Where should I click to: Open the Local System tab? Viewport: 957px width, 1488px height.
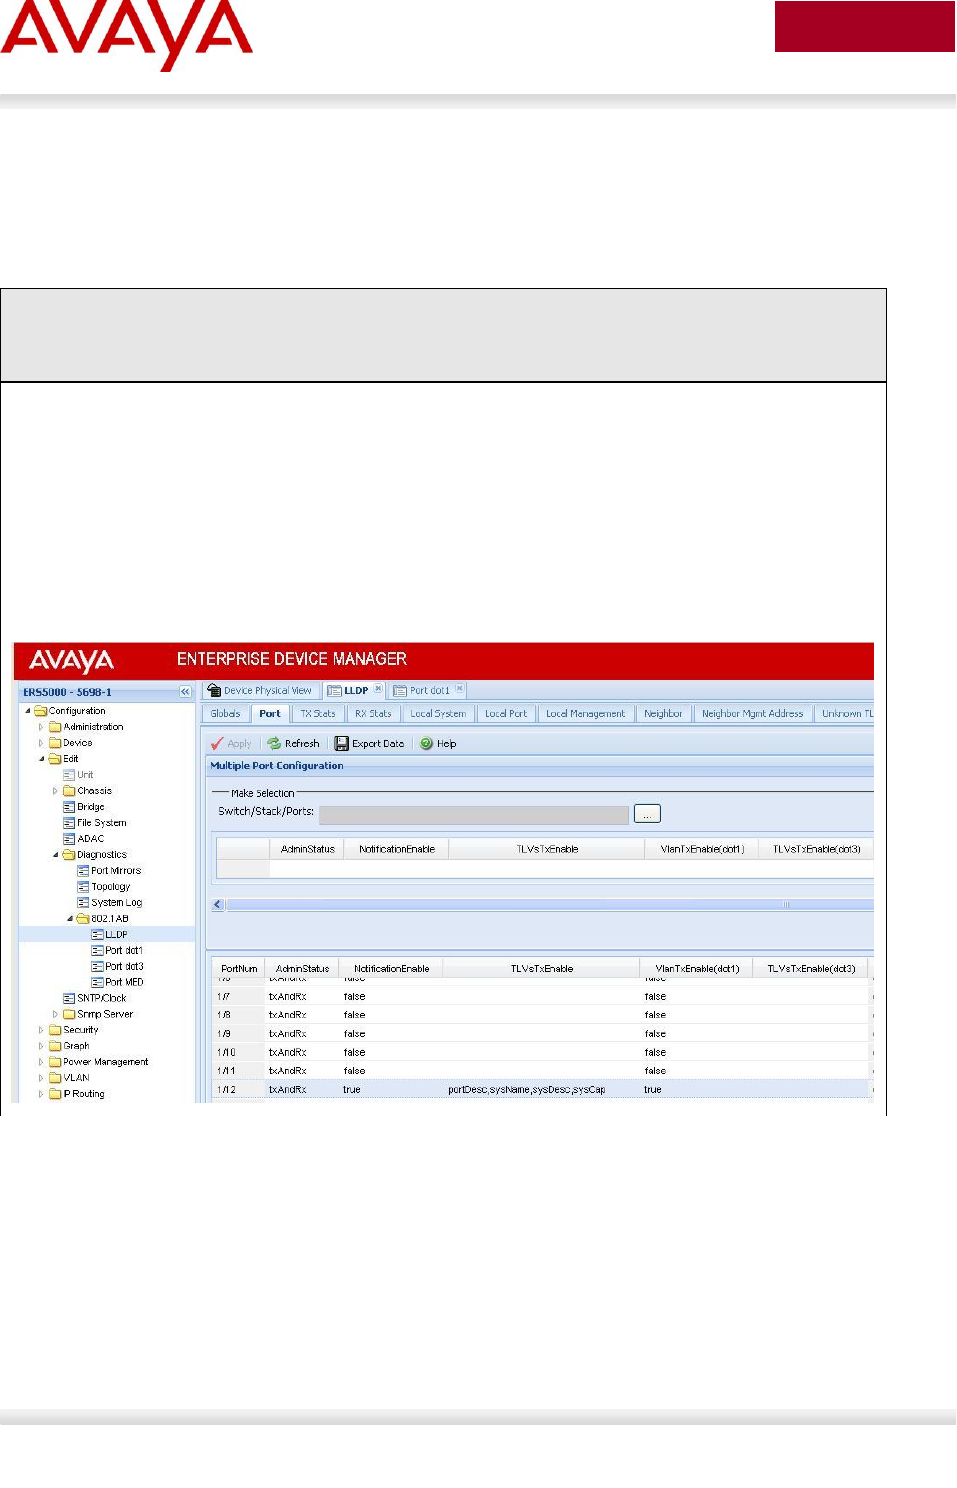point(438,714)
